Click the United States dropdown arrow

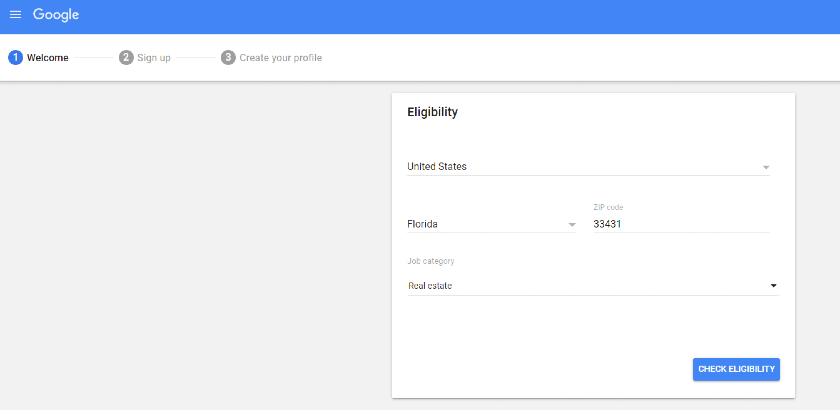point(766,167)
